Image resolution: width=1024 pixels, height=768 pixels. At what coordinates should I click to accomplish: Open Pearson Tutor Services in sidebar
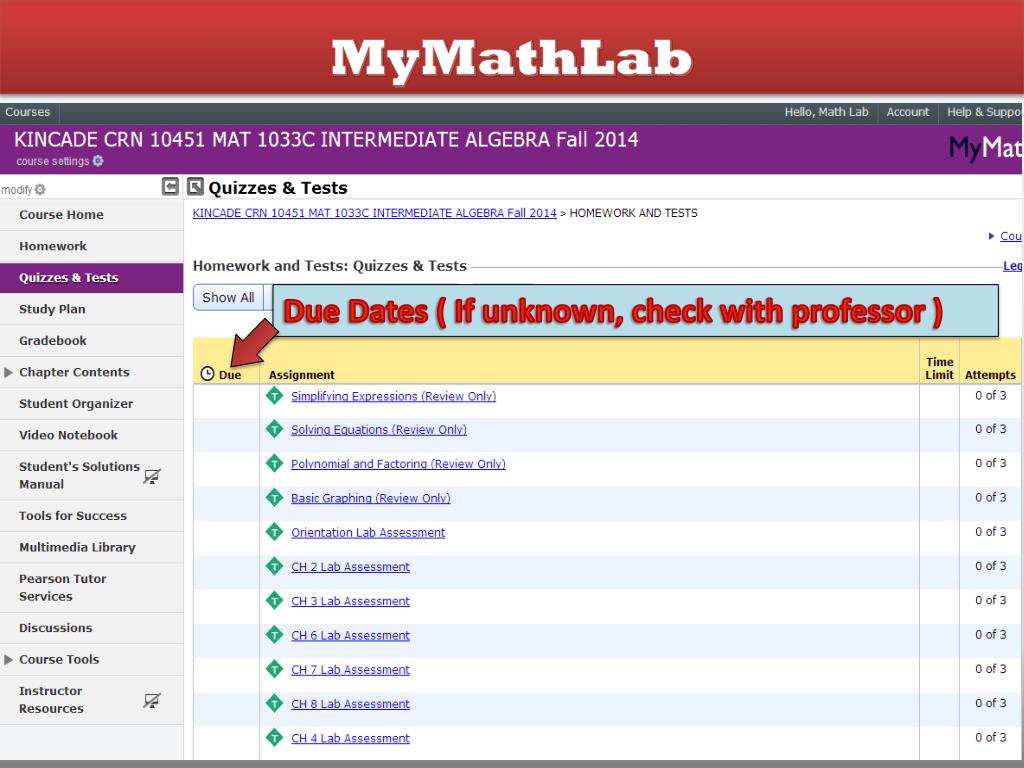point(91,588)
